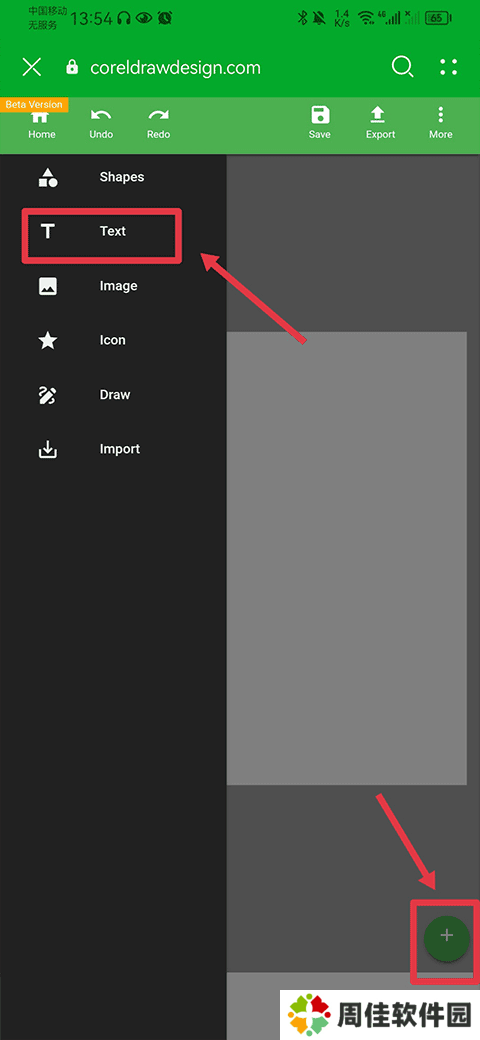Open the More options menu
This screenshot has height=1040, width=480.
(441, 123)
